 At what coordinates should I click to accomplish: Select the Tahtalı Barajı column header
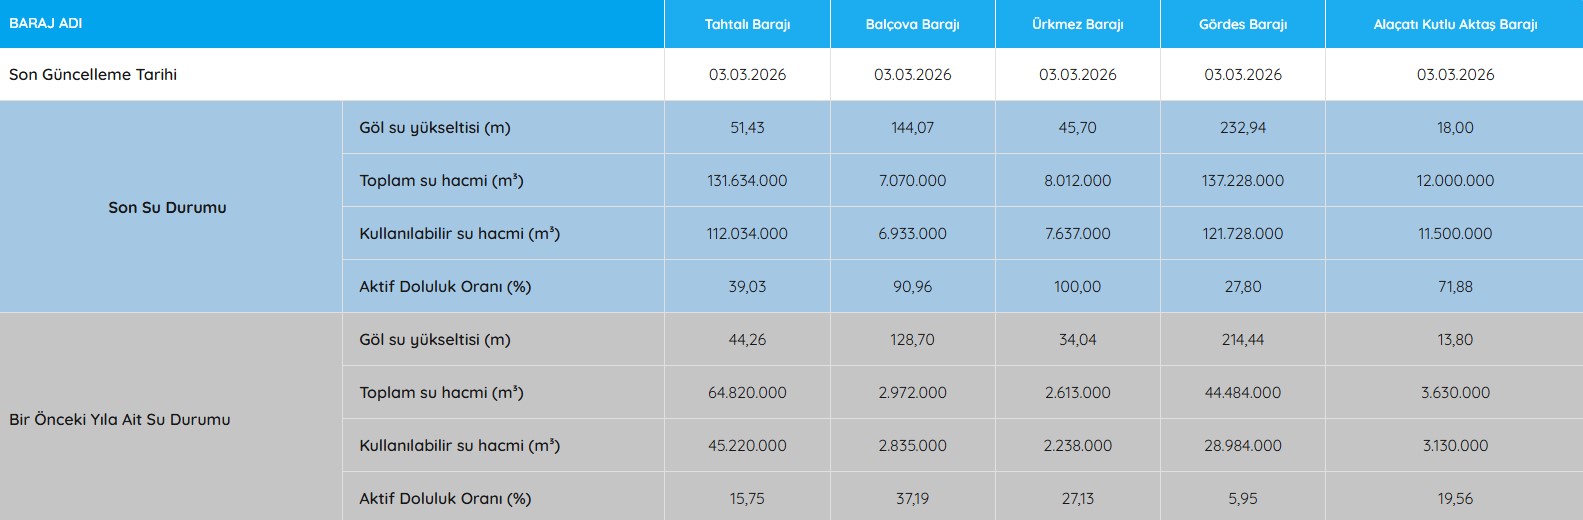pyautogui.click(x=747, y=24)
